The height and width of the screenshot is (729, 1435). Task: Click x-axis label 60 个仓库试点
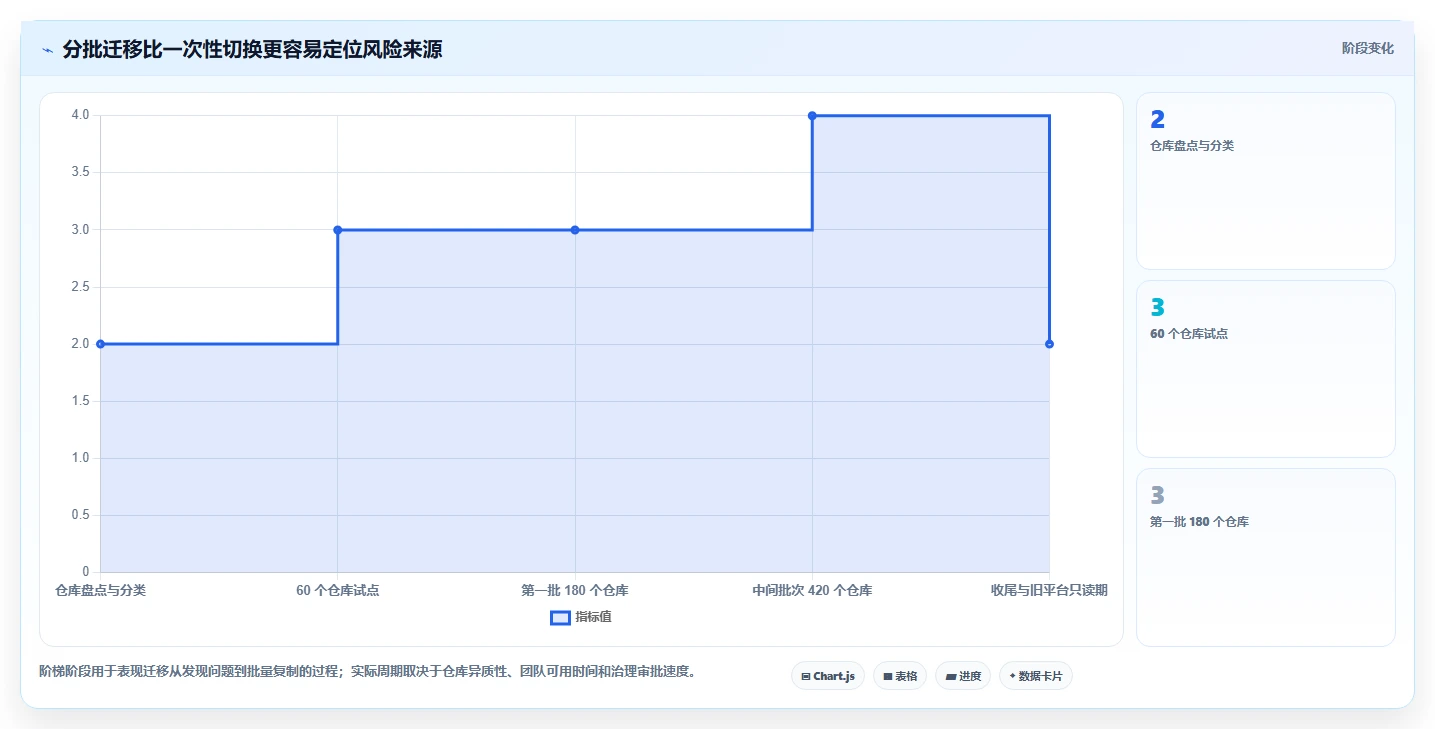[337, 590]
